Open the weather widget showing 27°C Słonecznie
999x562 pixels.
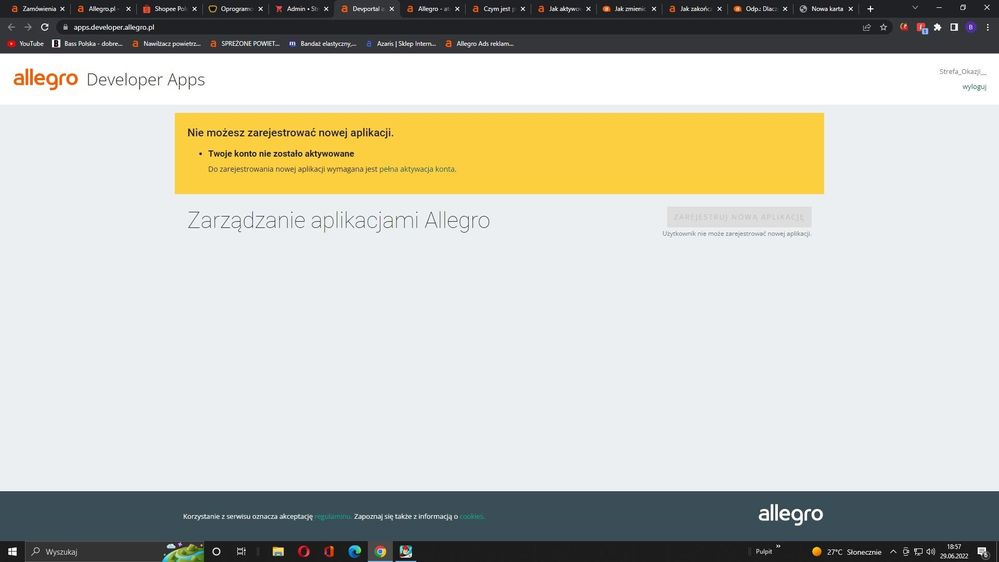pos(846,552)
